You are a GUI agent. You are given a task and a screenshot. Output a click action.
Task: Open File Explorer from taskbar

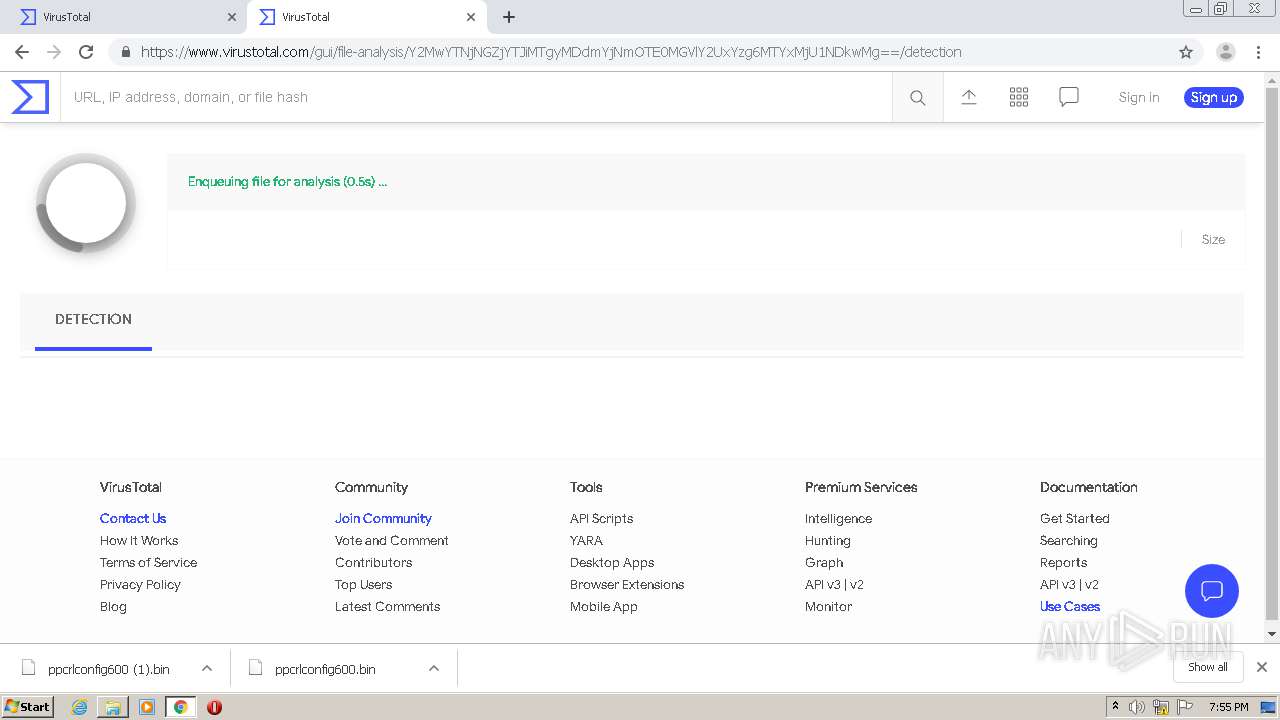pos(113,707)
